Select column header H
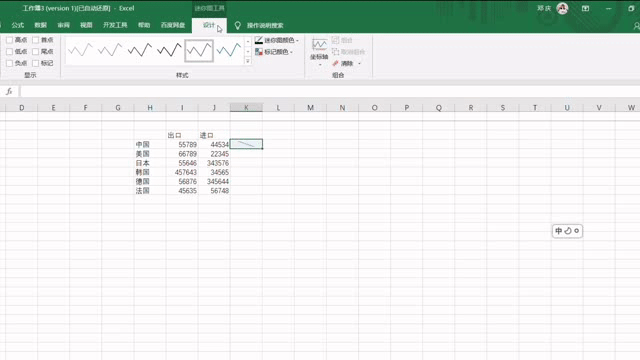This screenshot has width=640, height=360. pyautogui.click(x=150, y=108)
